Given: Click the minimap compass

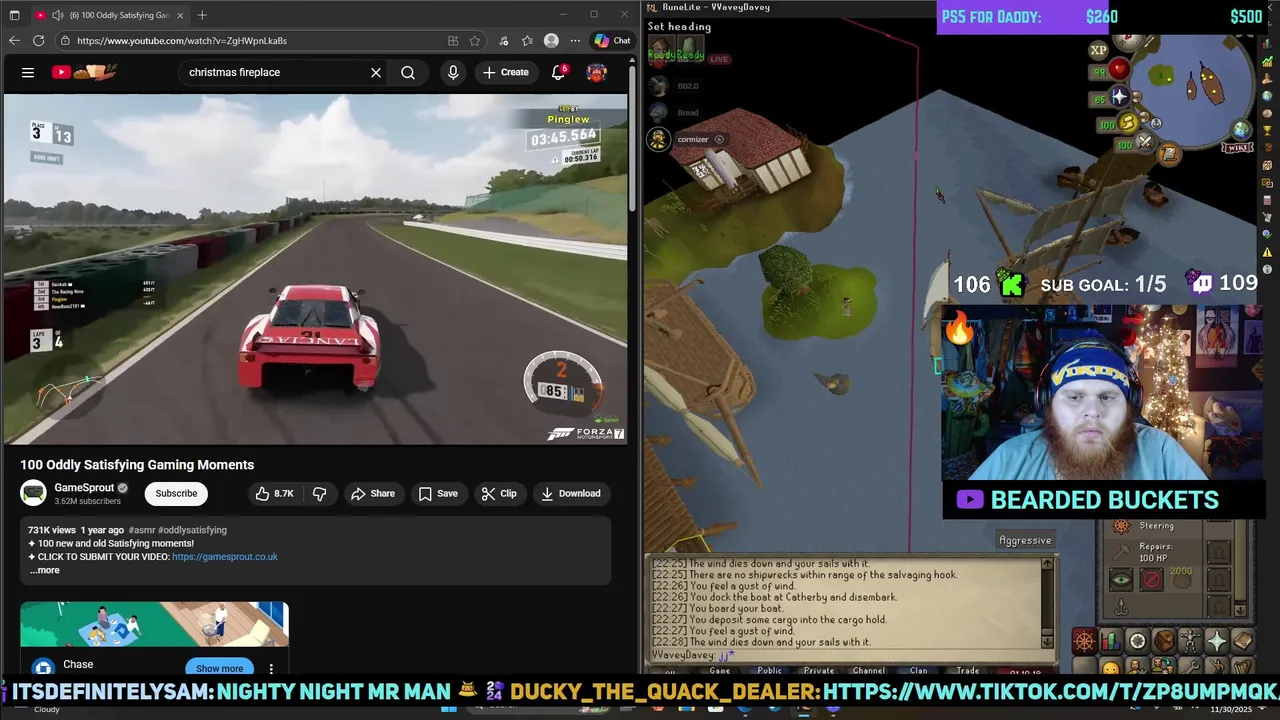Looking at the screenshot, I should pos(1127,41).
